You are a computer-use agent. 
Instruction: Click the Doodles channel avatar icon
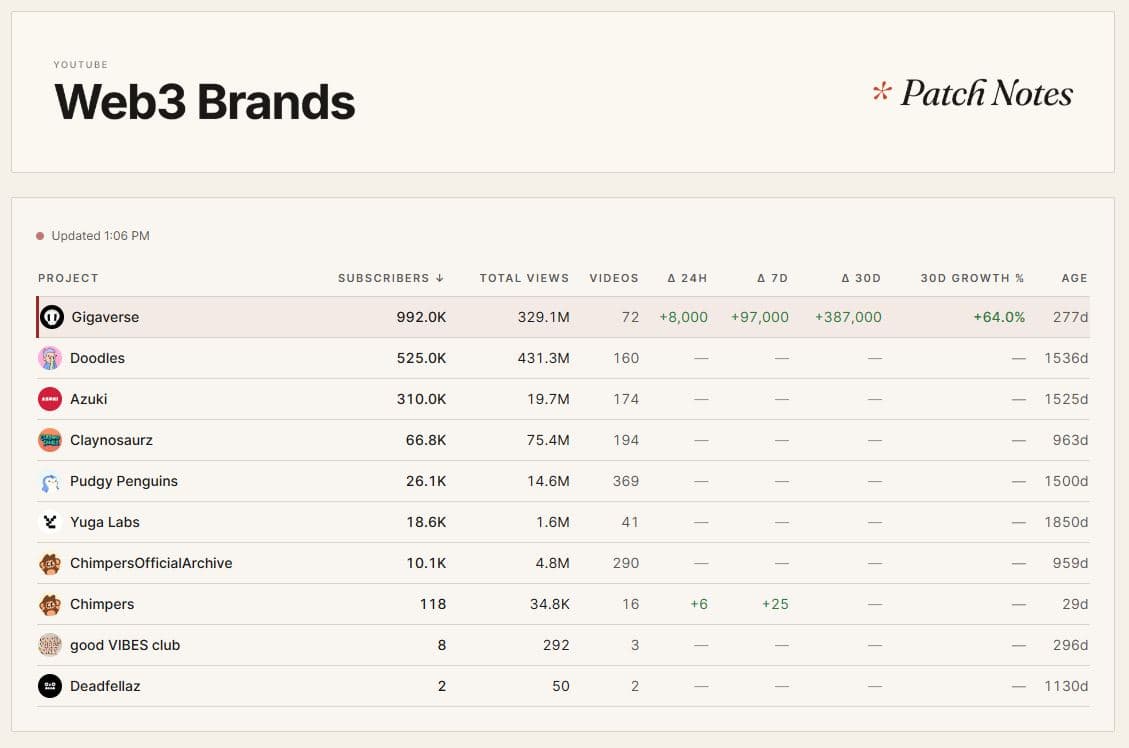point(50,358)
